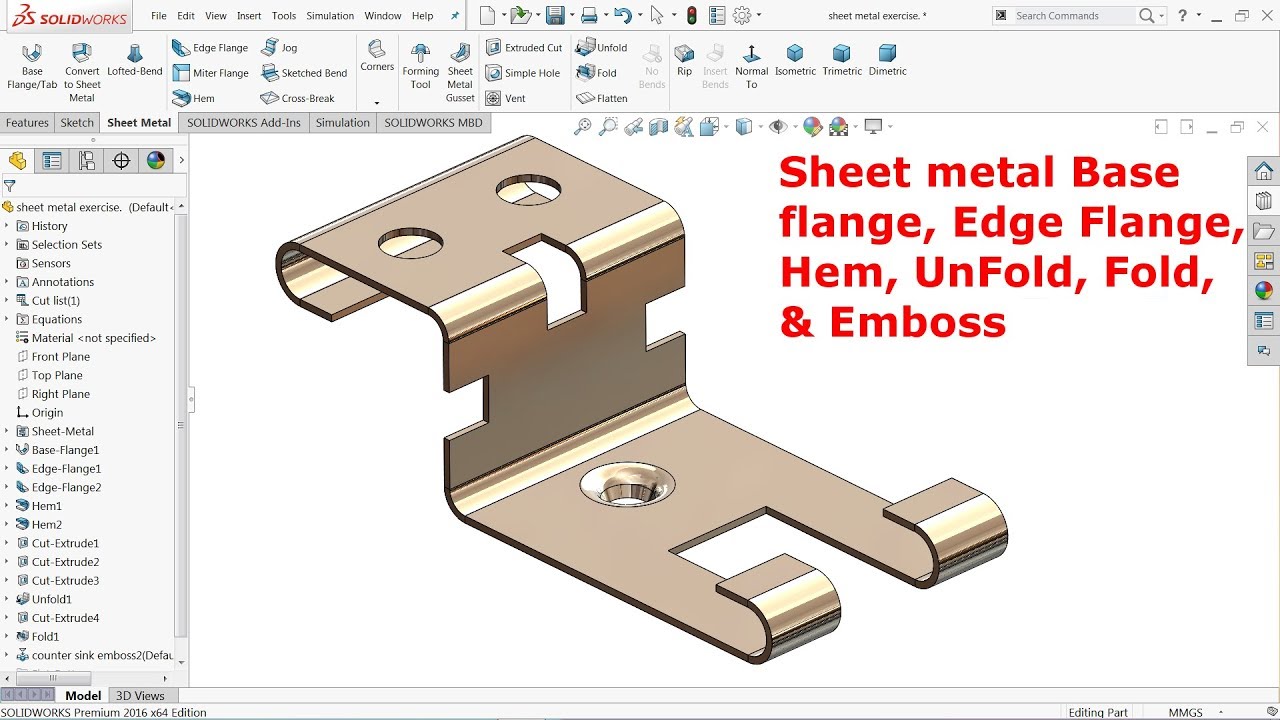Switch view to Normal To

pos(752,67)
